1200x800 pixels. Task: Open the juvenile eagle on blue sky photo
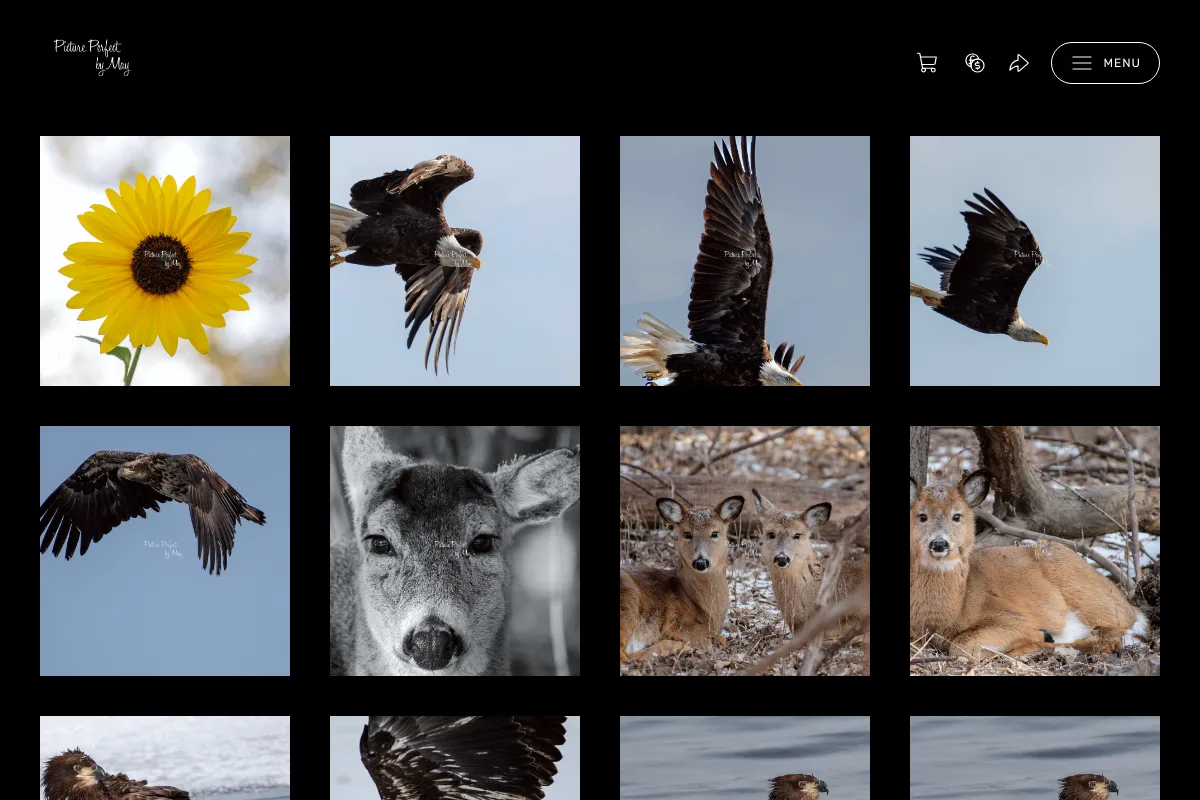(x=165, y=551)
